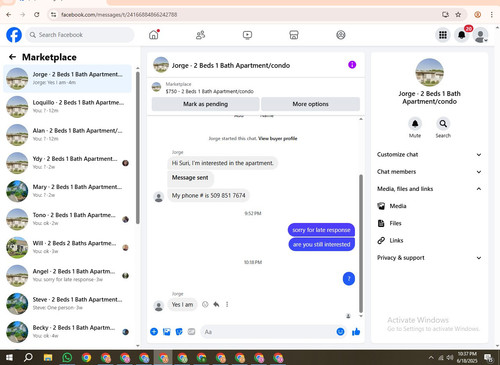Open the Files item in the side panel
500x365 pixels.
pyautogui.click(x=429, y=223)
